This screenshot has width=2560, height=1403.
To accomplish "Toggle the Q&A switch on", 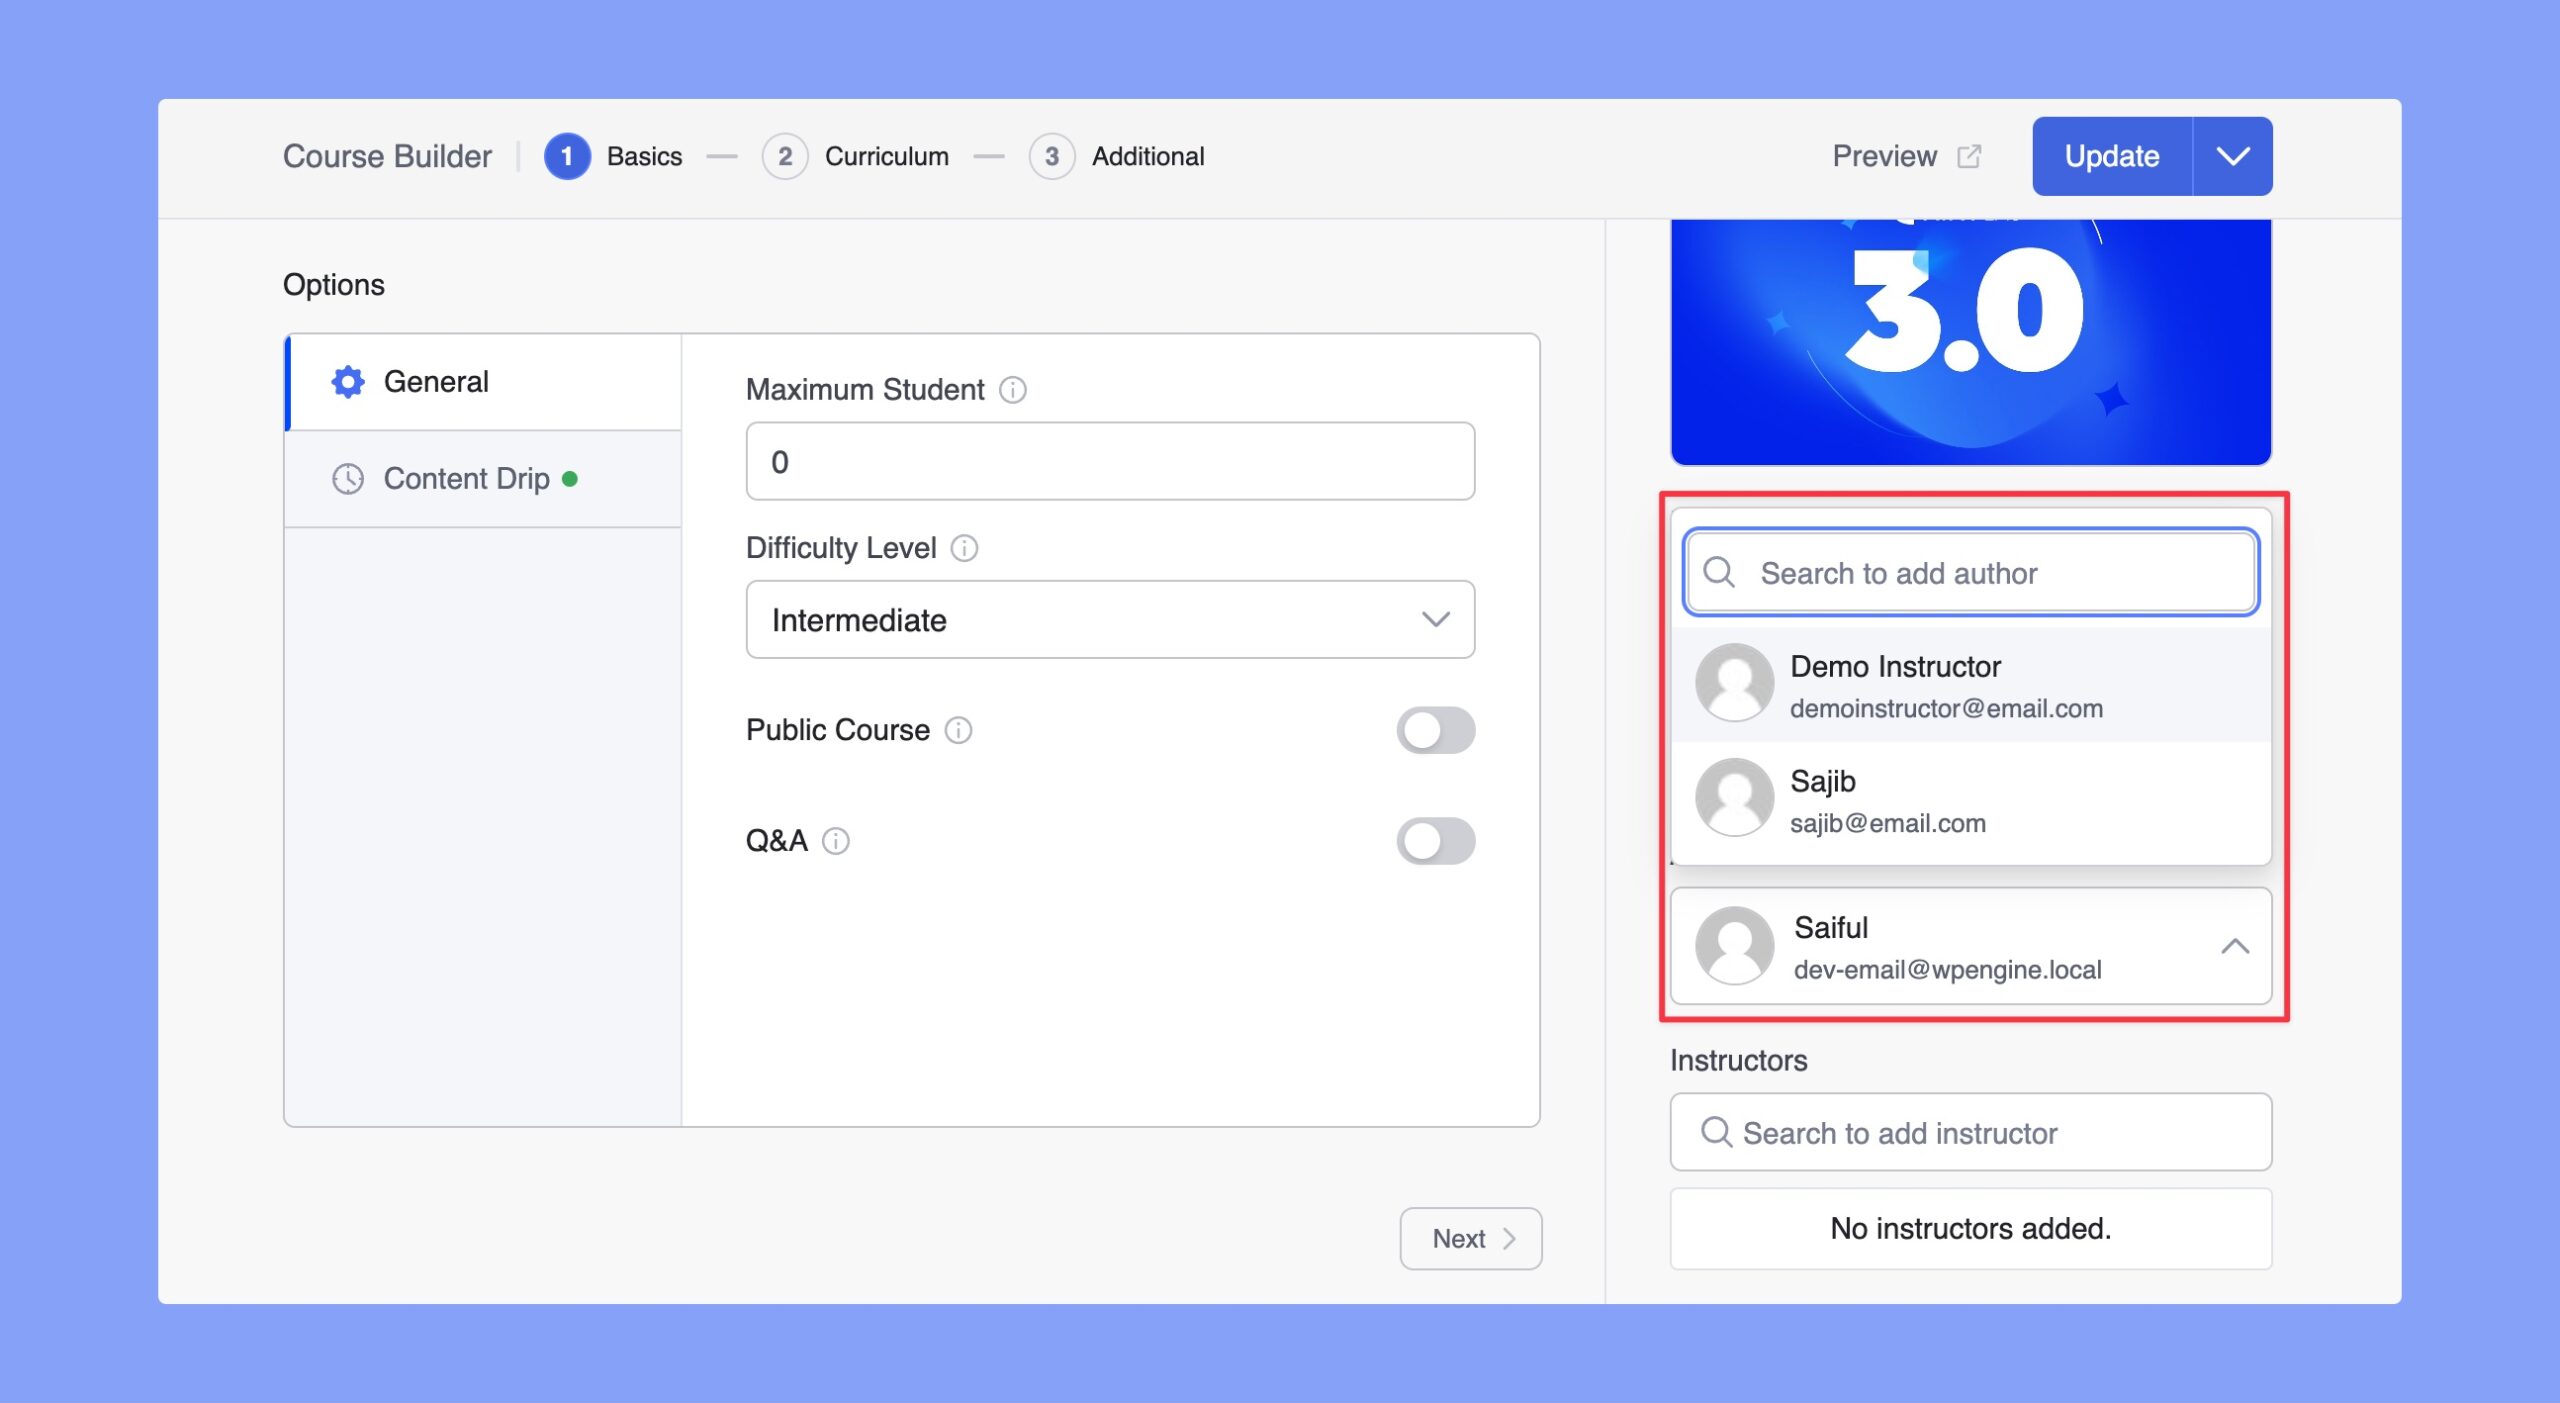I will pos(1437,841).
